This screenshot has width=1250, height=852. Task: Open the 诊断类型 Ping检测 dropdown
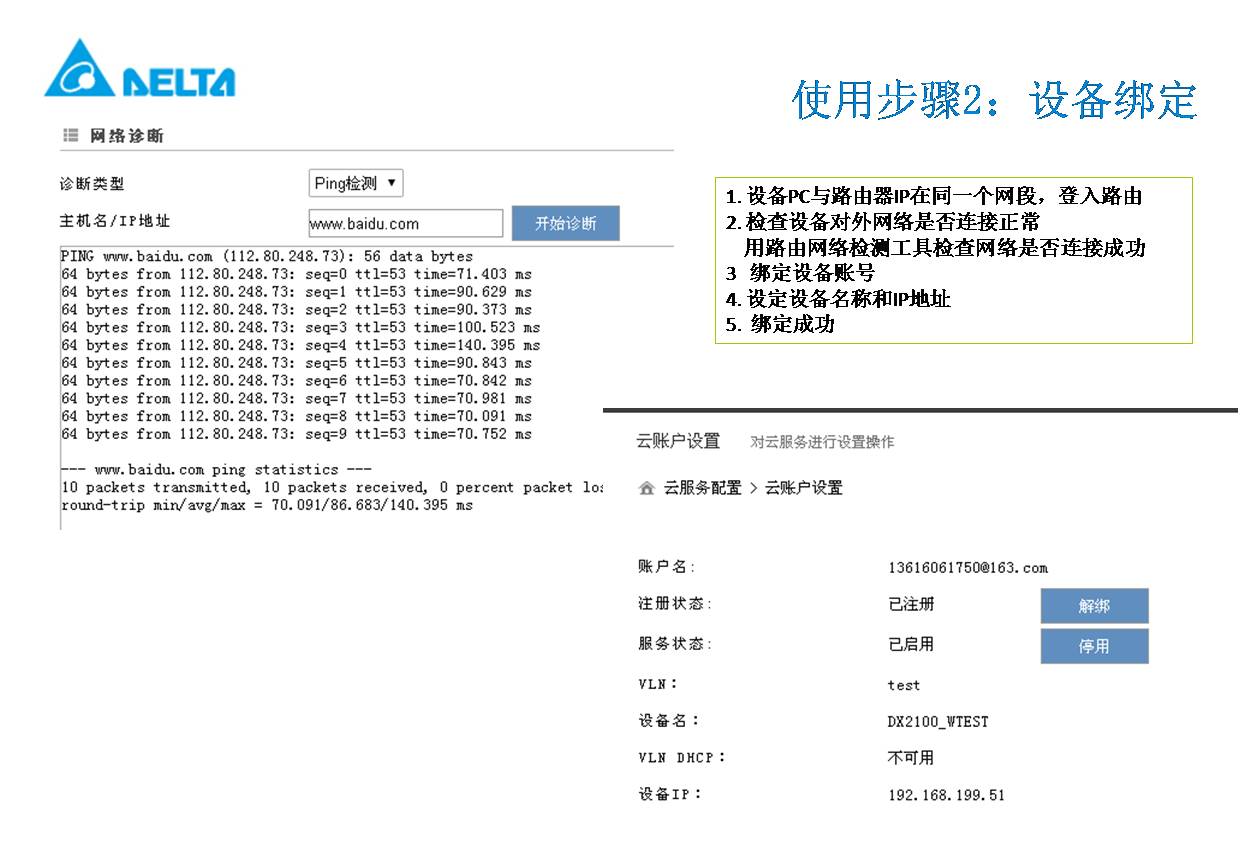point(356,183)
